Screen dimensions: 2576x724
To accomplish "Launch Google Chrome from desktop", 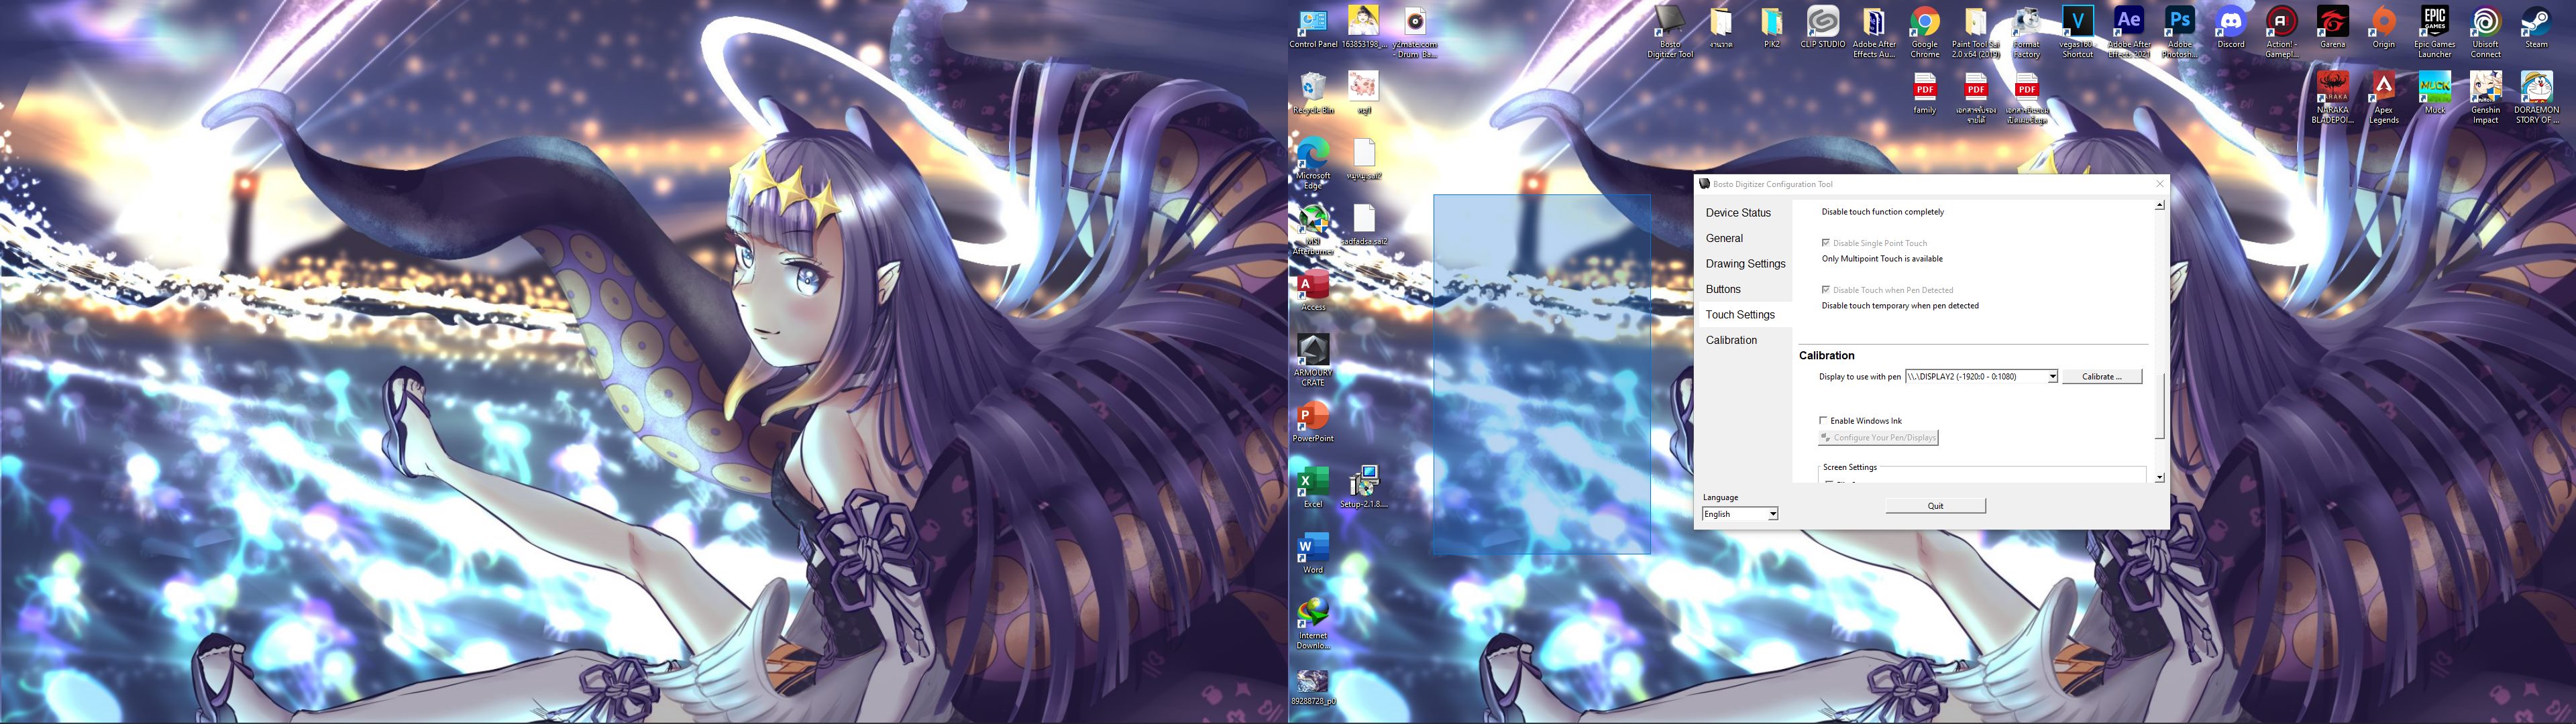I will pos(1925,30).
